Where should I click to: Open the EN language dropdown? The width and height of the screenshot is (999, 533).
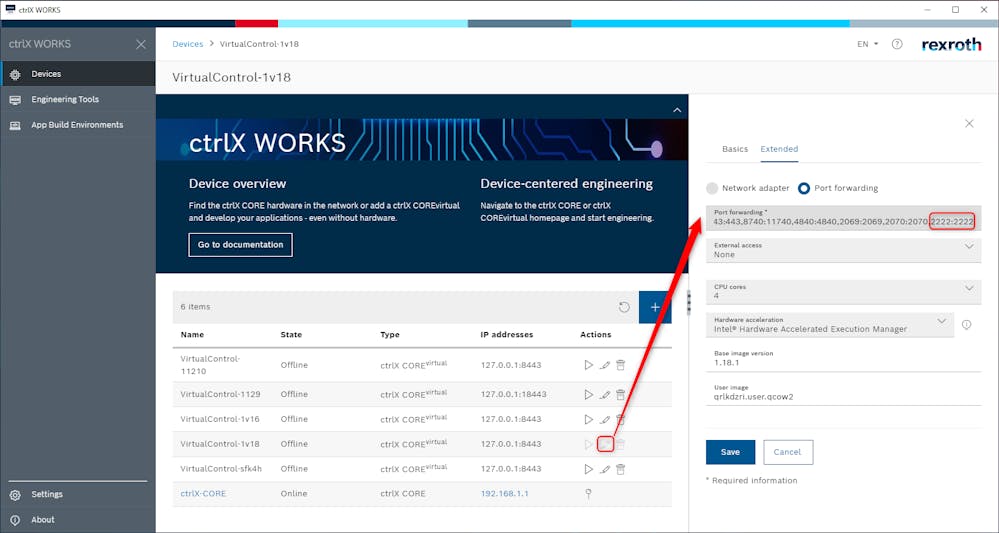pos(867,44)
